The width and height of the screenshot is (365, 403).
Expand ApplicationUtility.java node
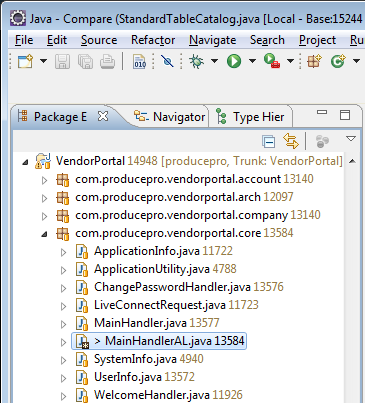coord(63,271)
